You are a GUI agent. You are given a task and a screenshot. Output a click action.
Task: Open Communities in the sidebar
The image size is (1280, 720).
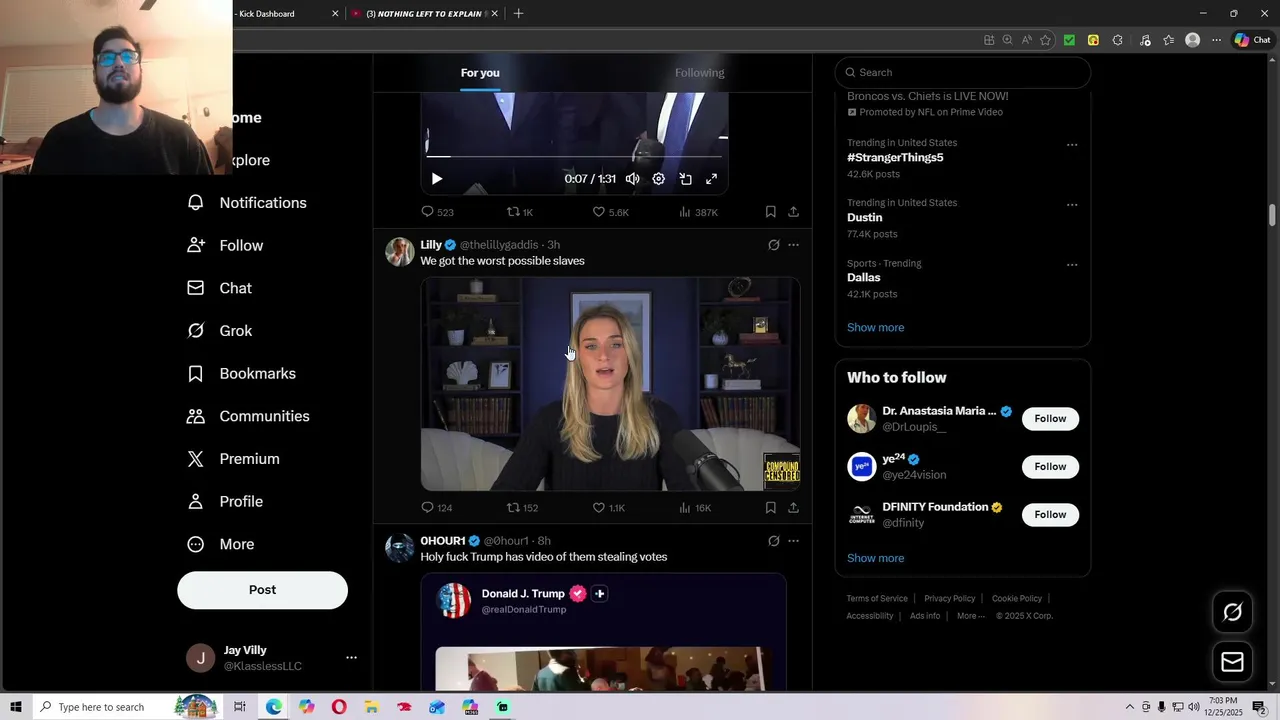[248, 416]
